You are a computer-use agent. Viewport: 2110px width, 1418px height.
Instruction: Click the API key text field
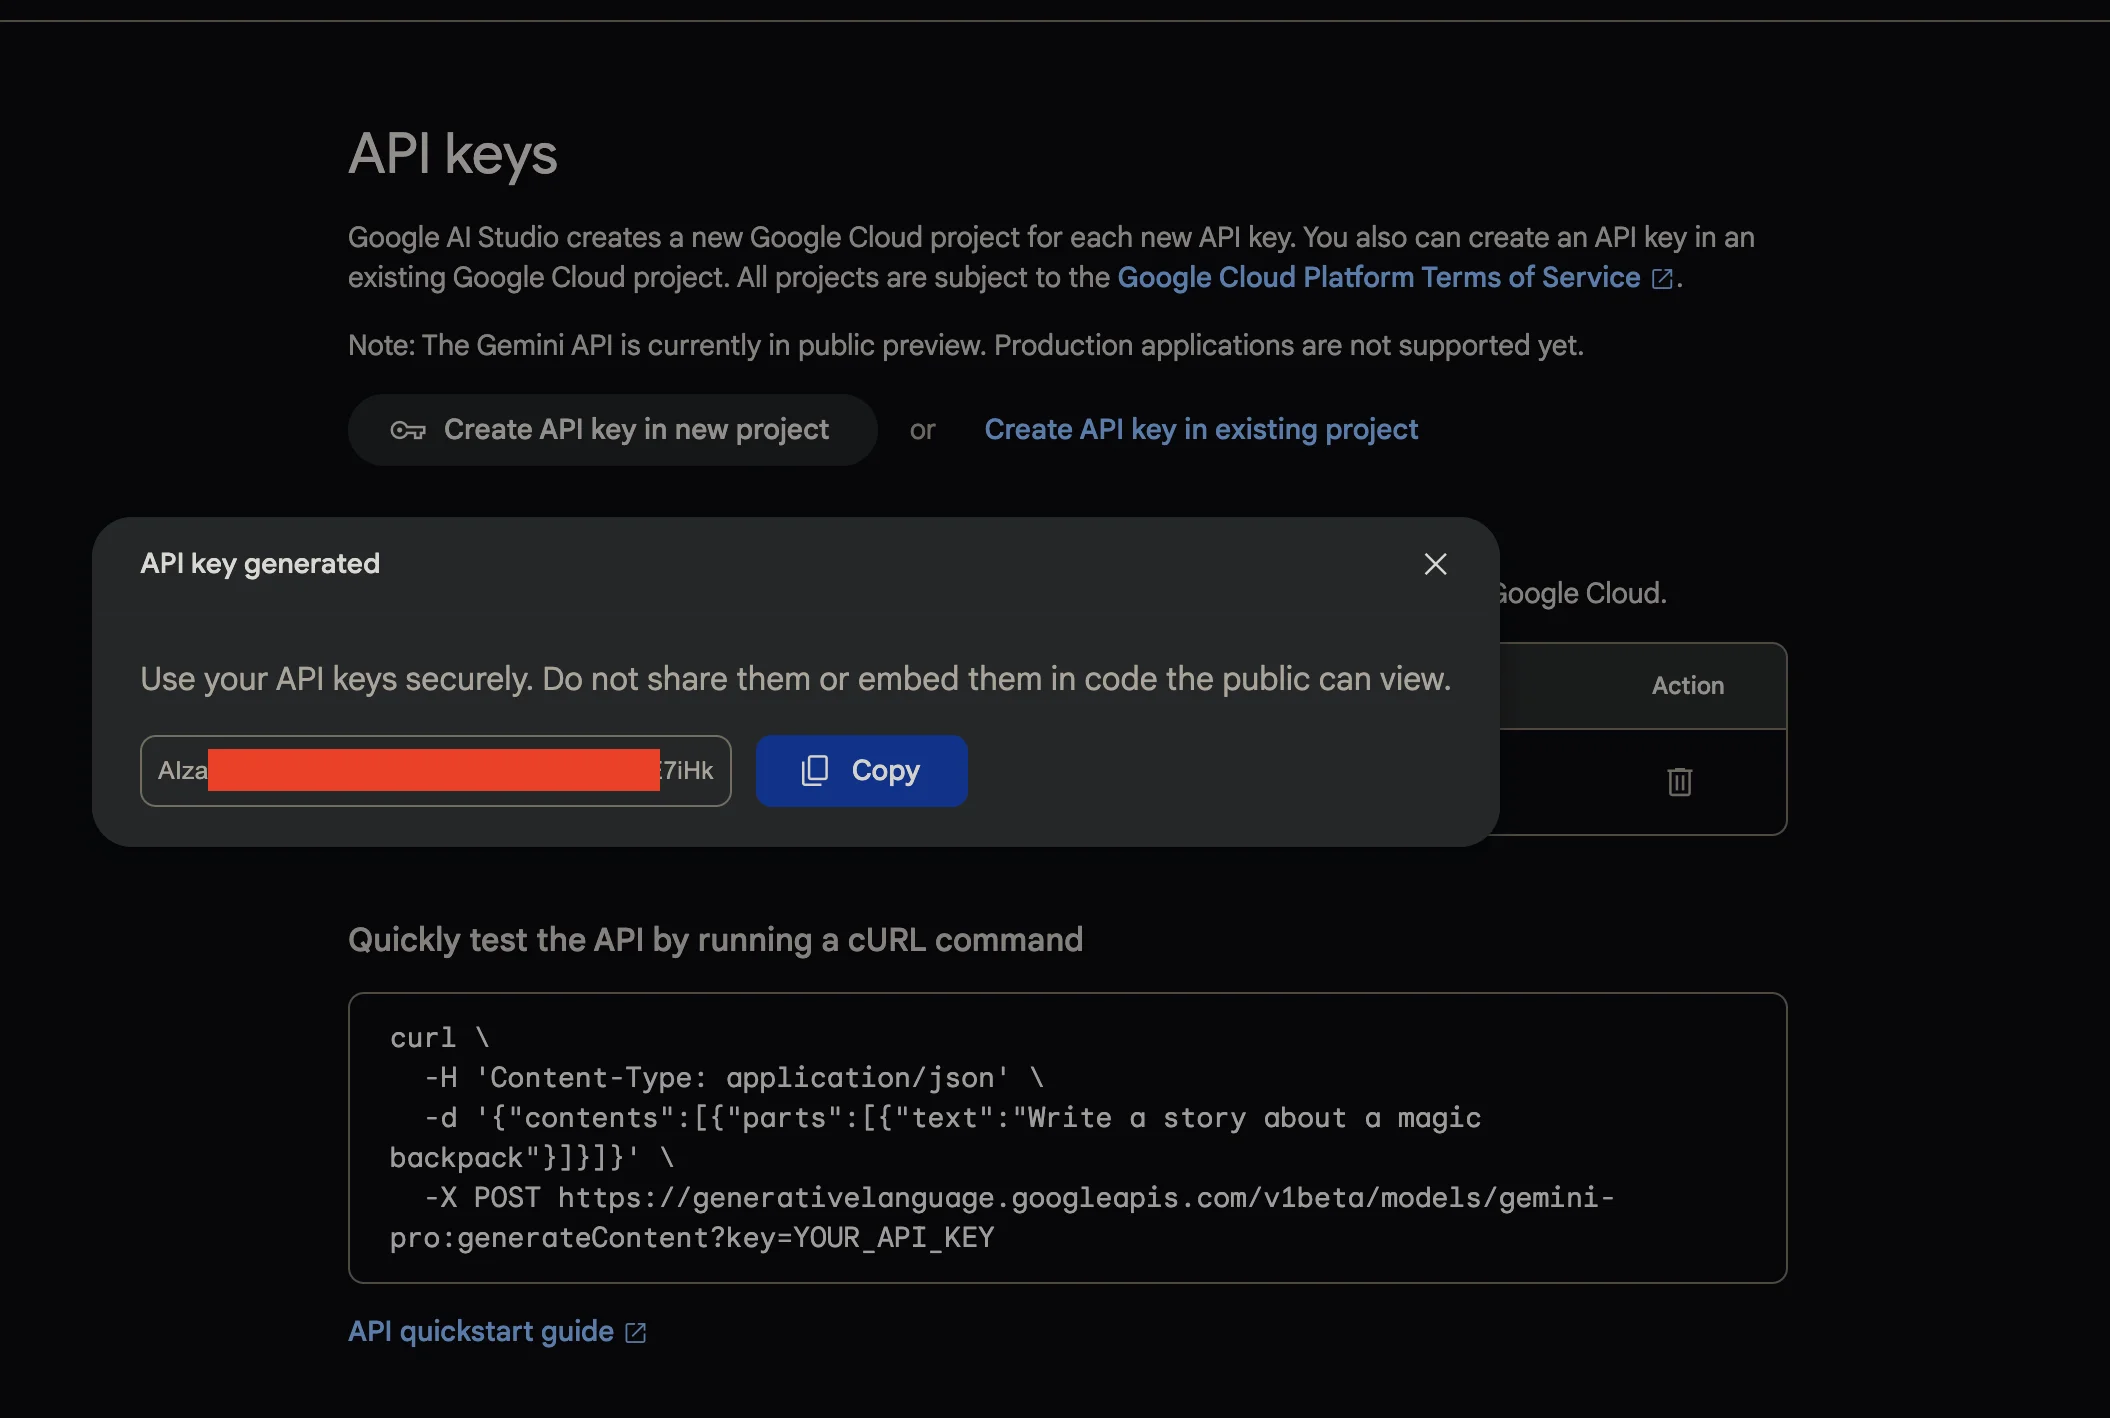[436, 771]
